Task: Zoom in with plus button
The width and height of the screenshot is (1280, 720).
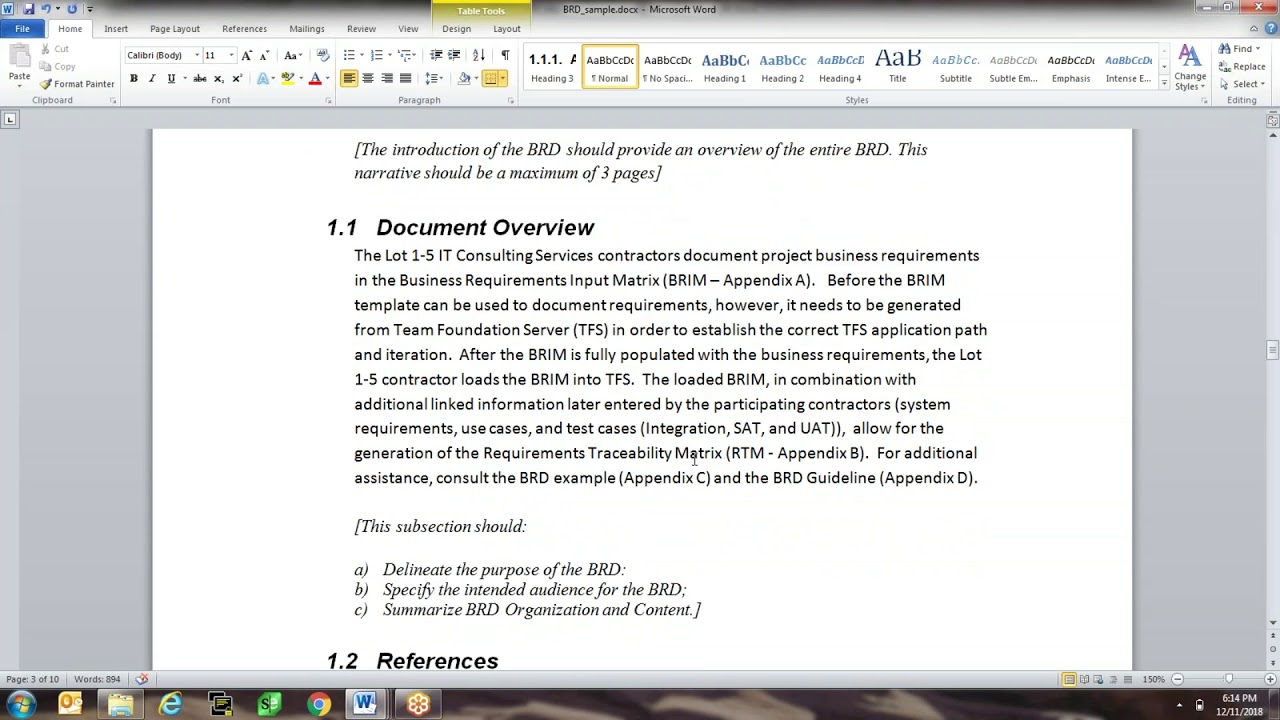Action: click(x=1271, y=680)
